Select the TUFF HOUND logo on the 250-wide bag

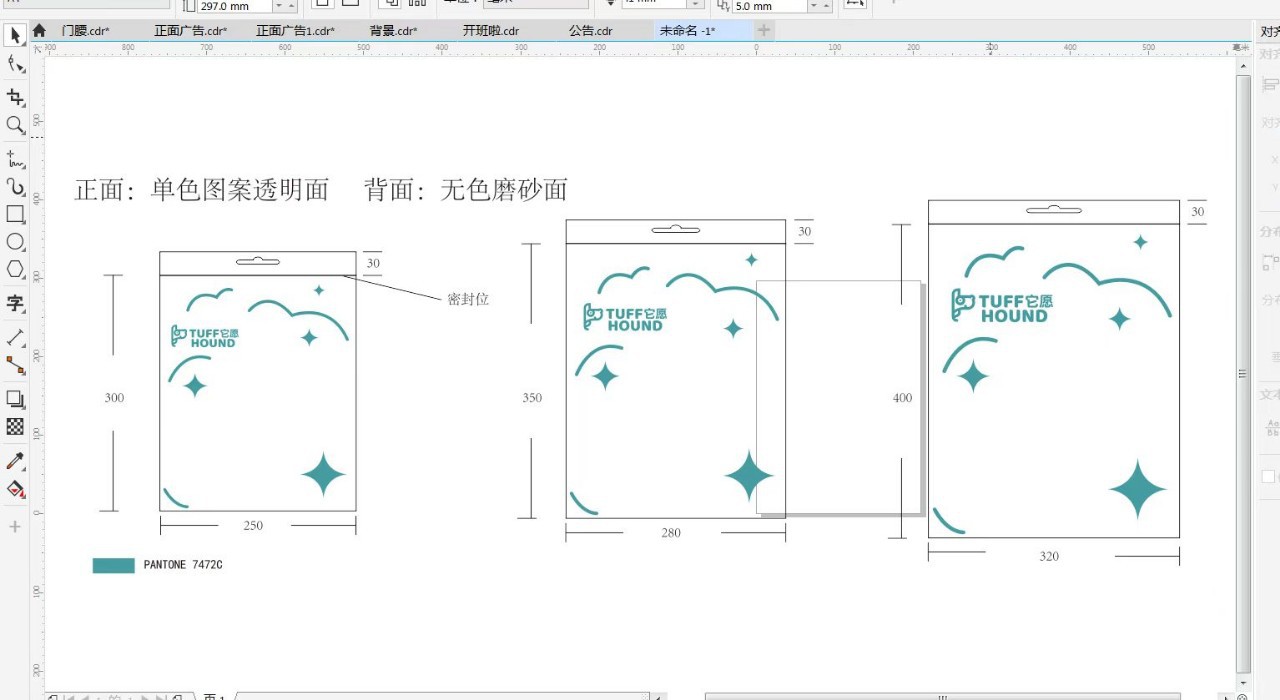pos(204,337)
